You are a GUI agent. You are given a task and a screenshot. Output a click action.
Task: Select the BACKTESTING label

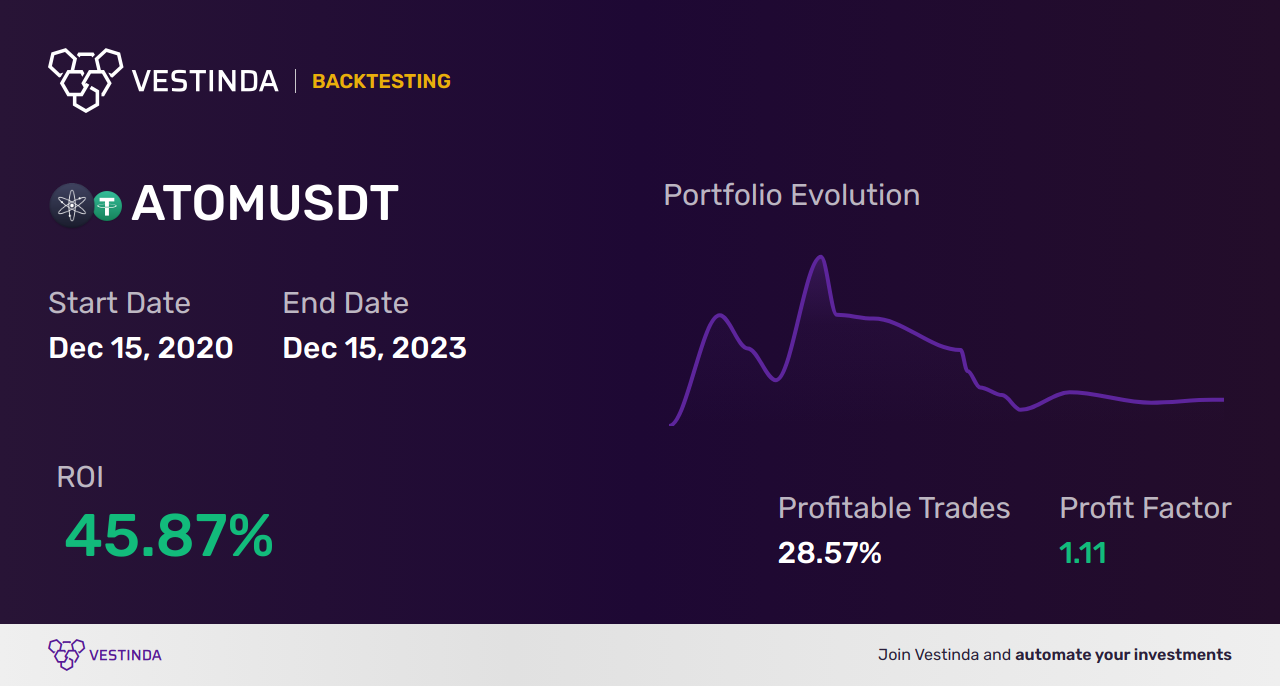[381, 81]
